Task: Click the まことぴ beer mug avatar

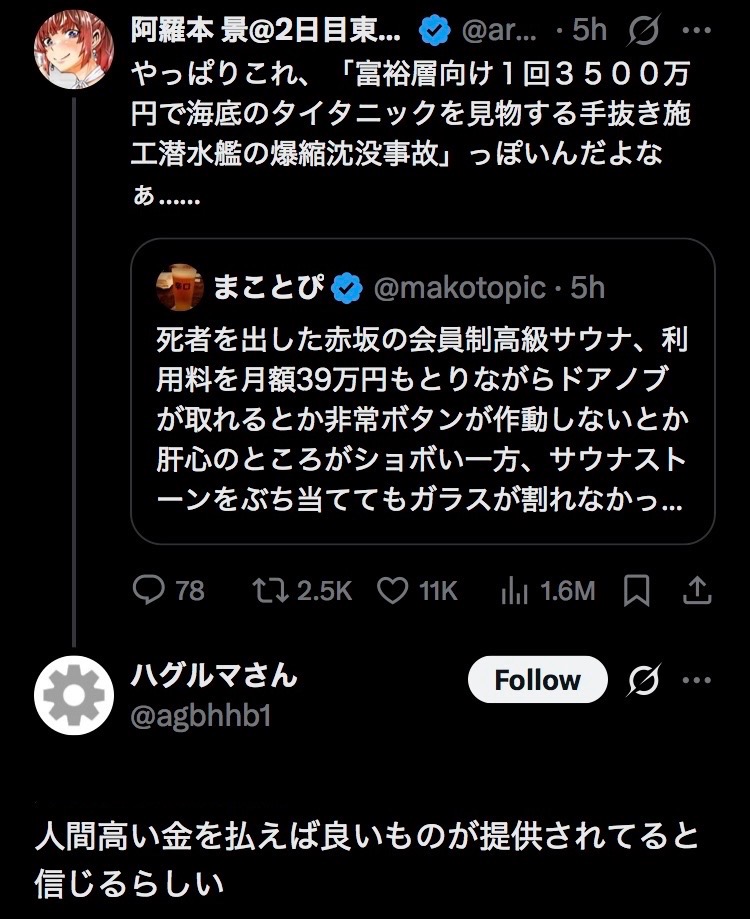Action: pyautogui.click(x=180, y=288)
